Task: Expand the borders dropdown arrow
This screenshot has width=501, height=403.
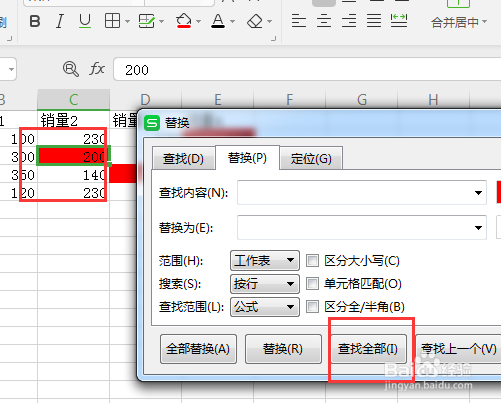Action: tap(127, 22)
